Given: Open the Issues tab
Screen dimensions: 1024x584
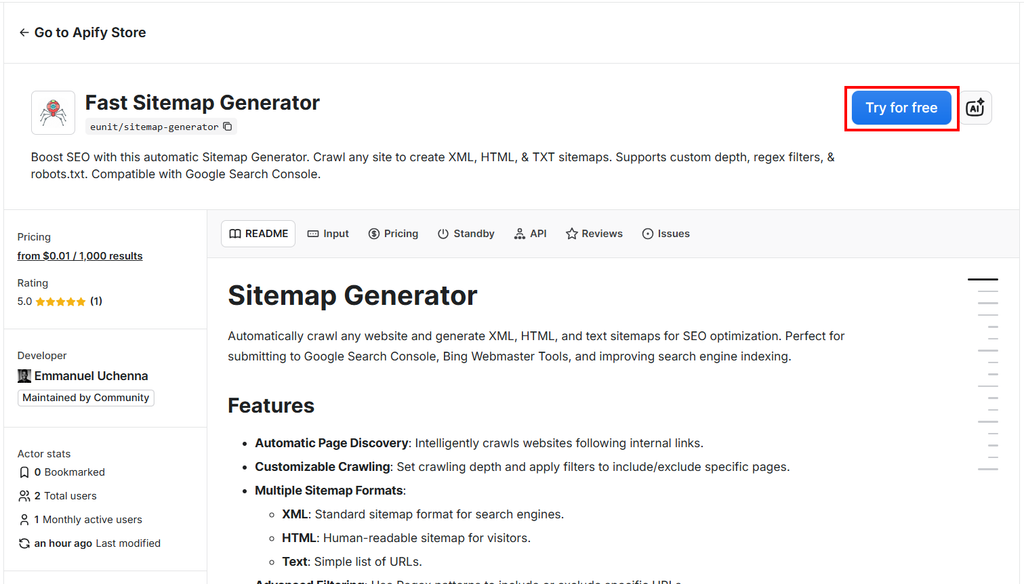Looking at the screenshot, I should (666, 234).
